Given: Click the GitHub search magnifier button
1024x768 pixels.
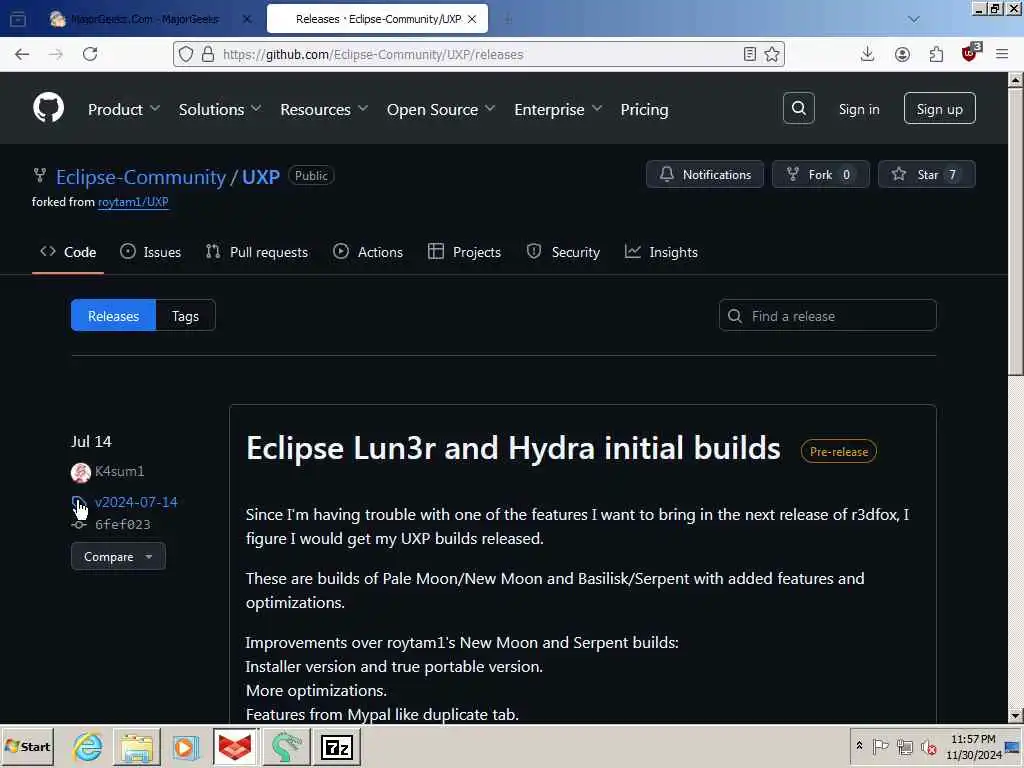Looking at the screenshot, I should (799, 108).
